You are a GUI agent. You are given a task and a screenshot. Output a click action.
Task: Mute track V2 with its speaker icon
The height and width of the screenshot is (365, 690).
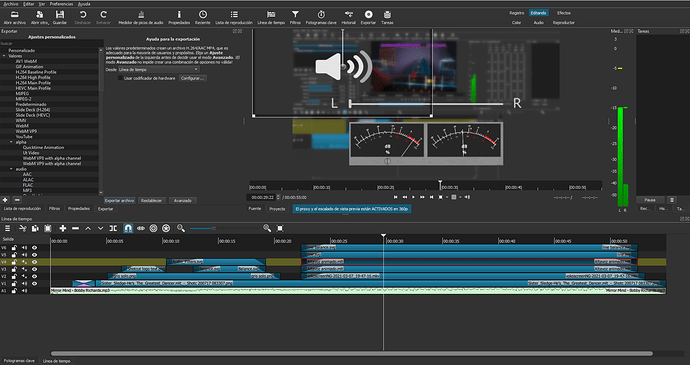25,277
